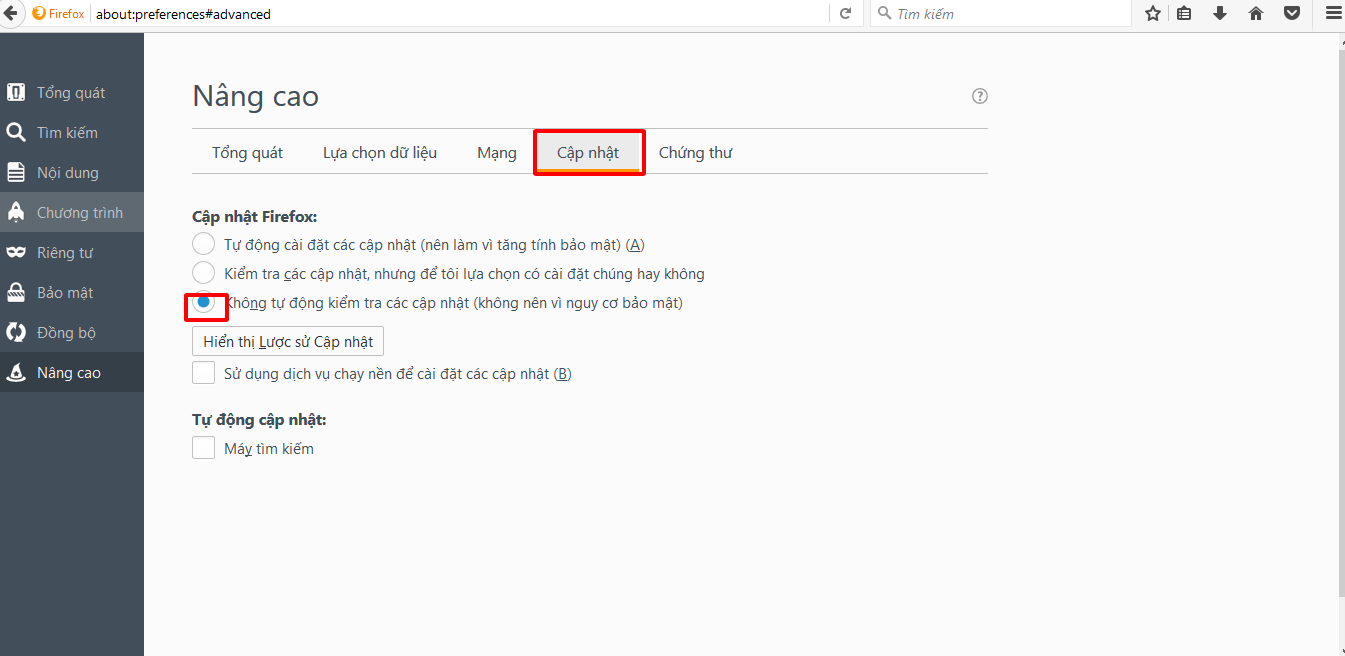1345x656 pixels.
Task: Enable Sử dụng dịch vụ chạy nền checkbox
Action: click(x=204, y=373)
